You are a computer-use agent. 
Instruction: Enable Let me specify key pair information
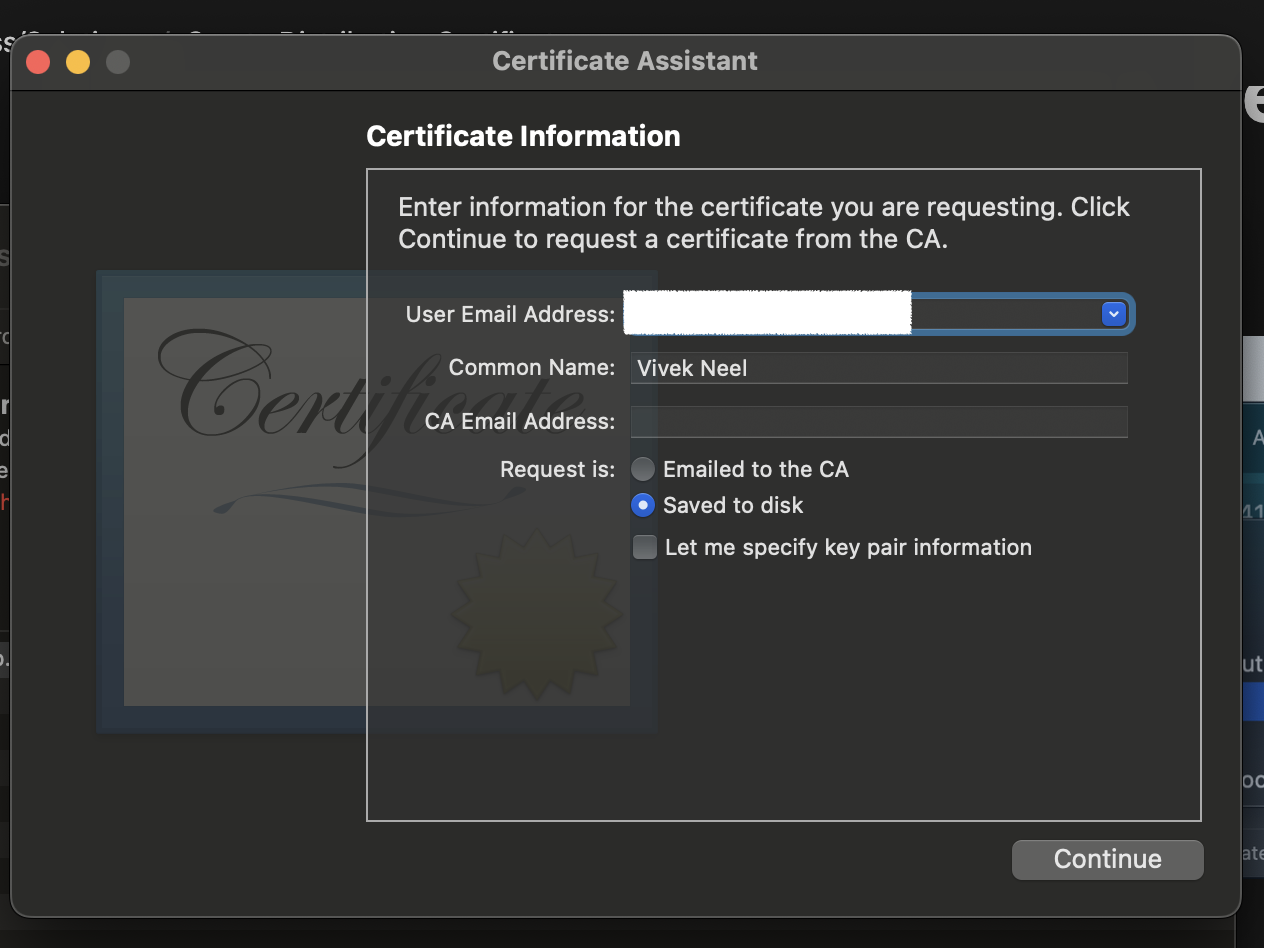click(x=645, y=547)
